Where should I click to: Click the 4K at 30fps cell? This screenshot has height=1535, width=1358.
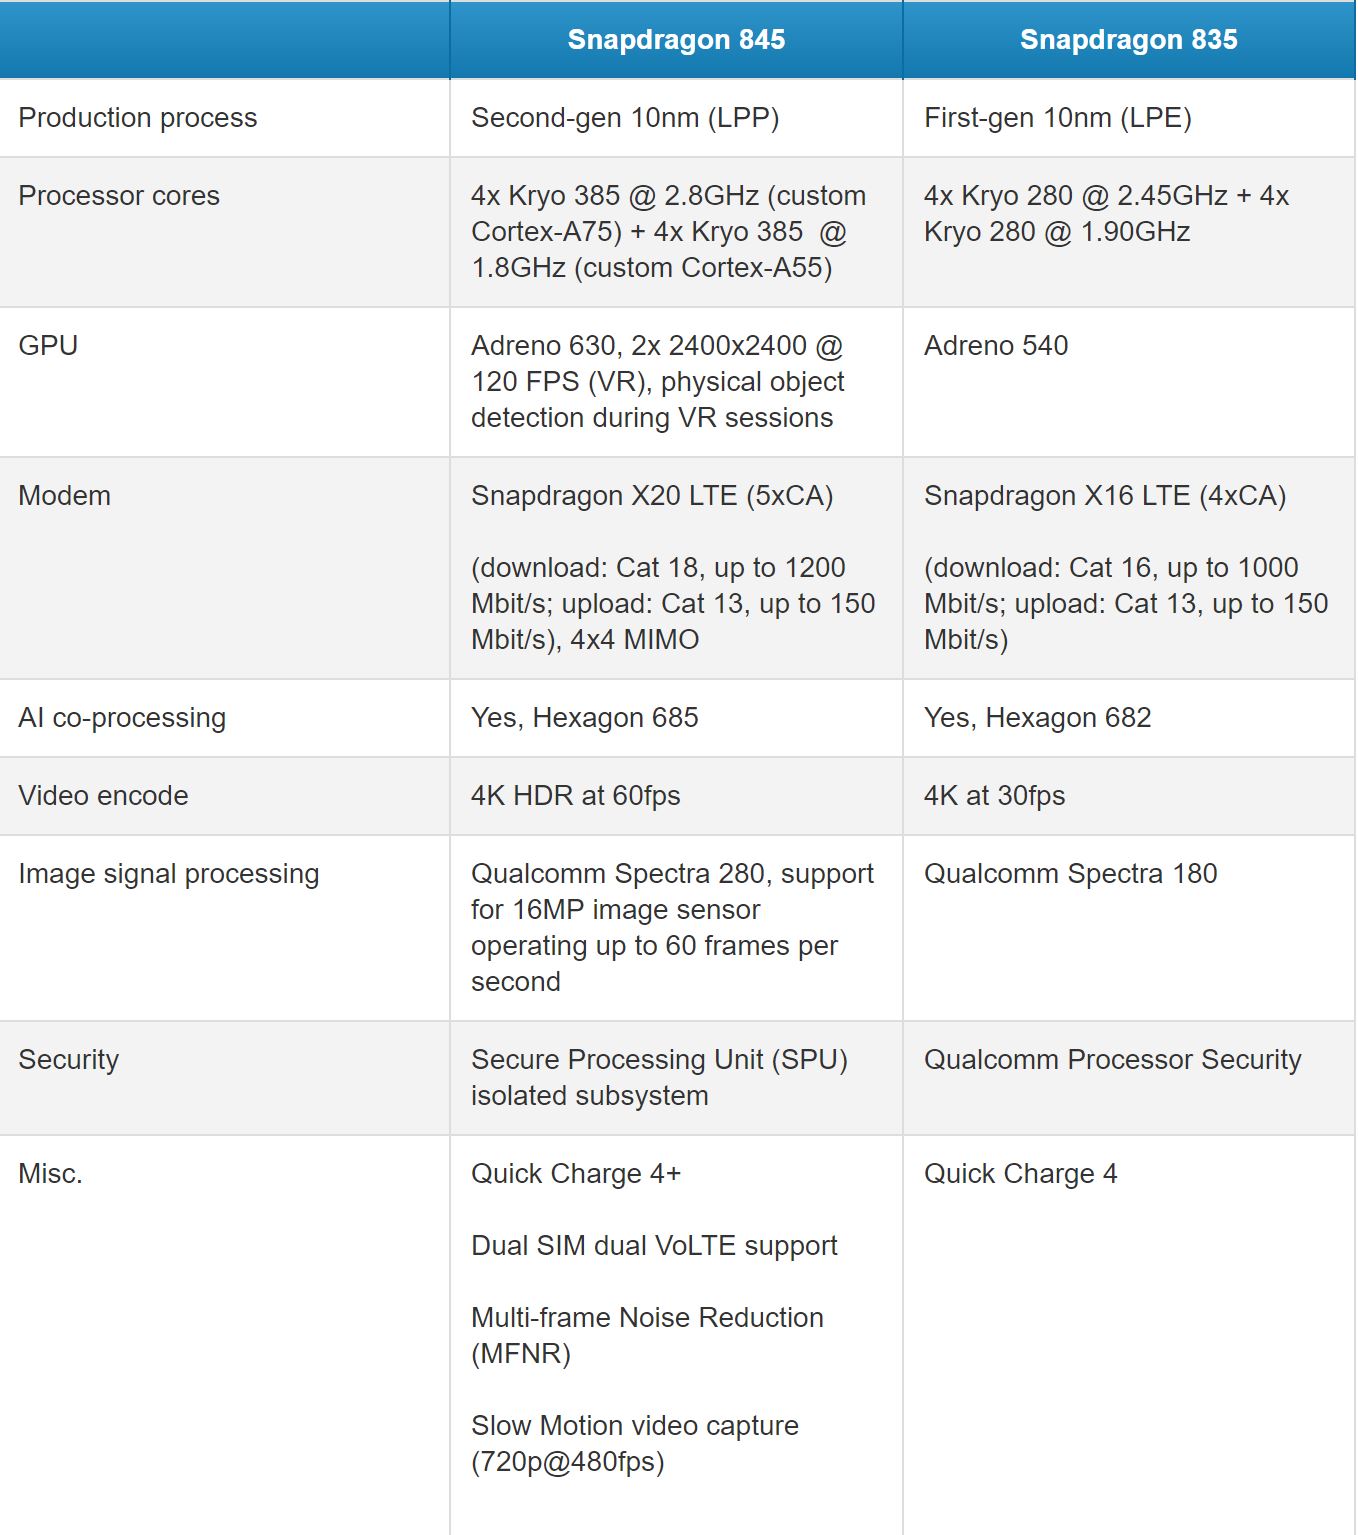click(995, 796)
